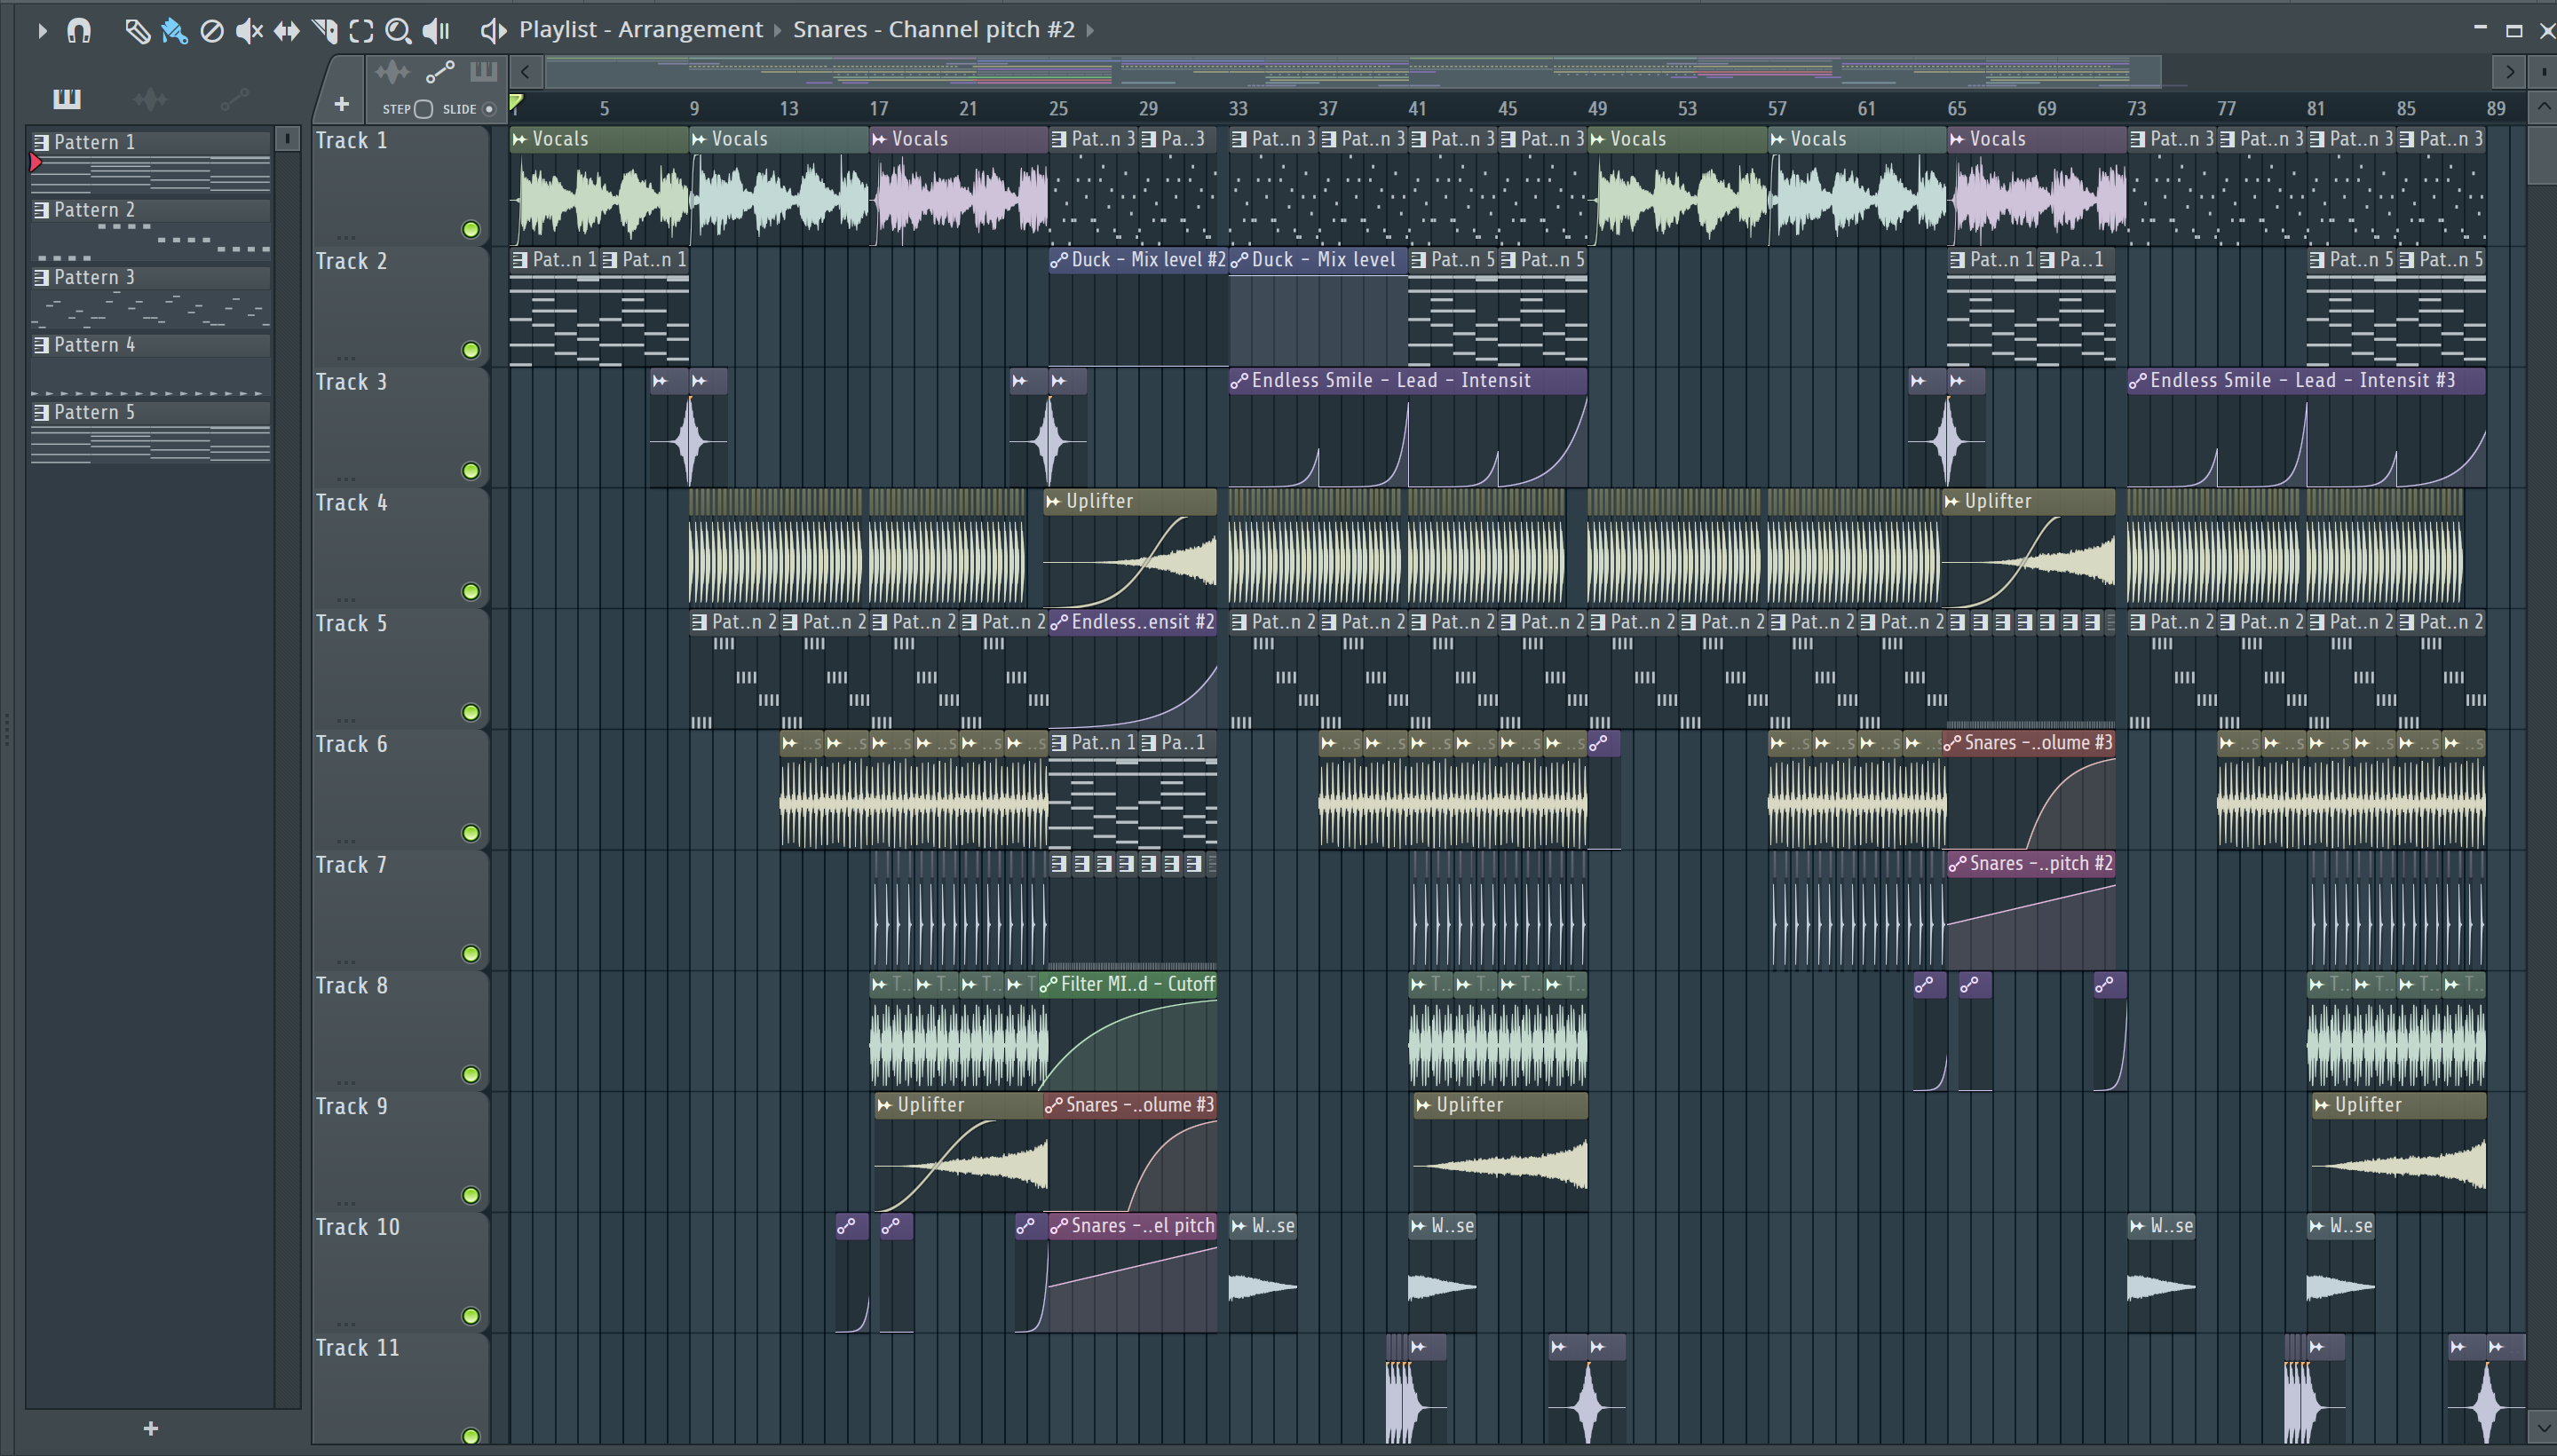Screen dimensions: 2557x1456
Task: Select the Track 11 header
Action: coord(400,1388)
